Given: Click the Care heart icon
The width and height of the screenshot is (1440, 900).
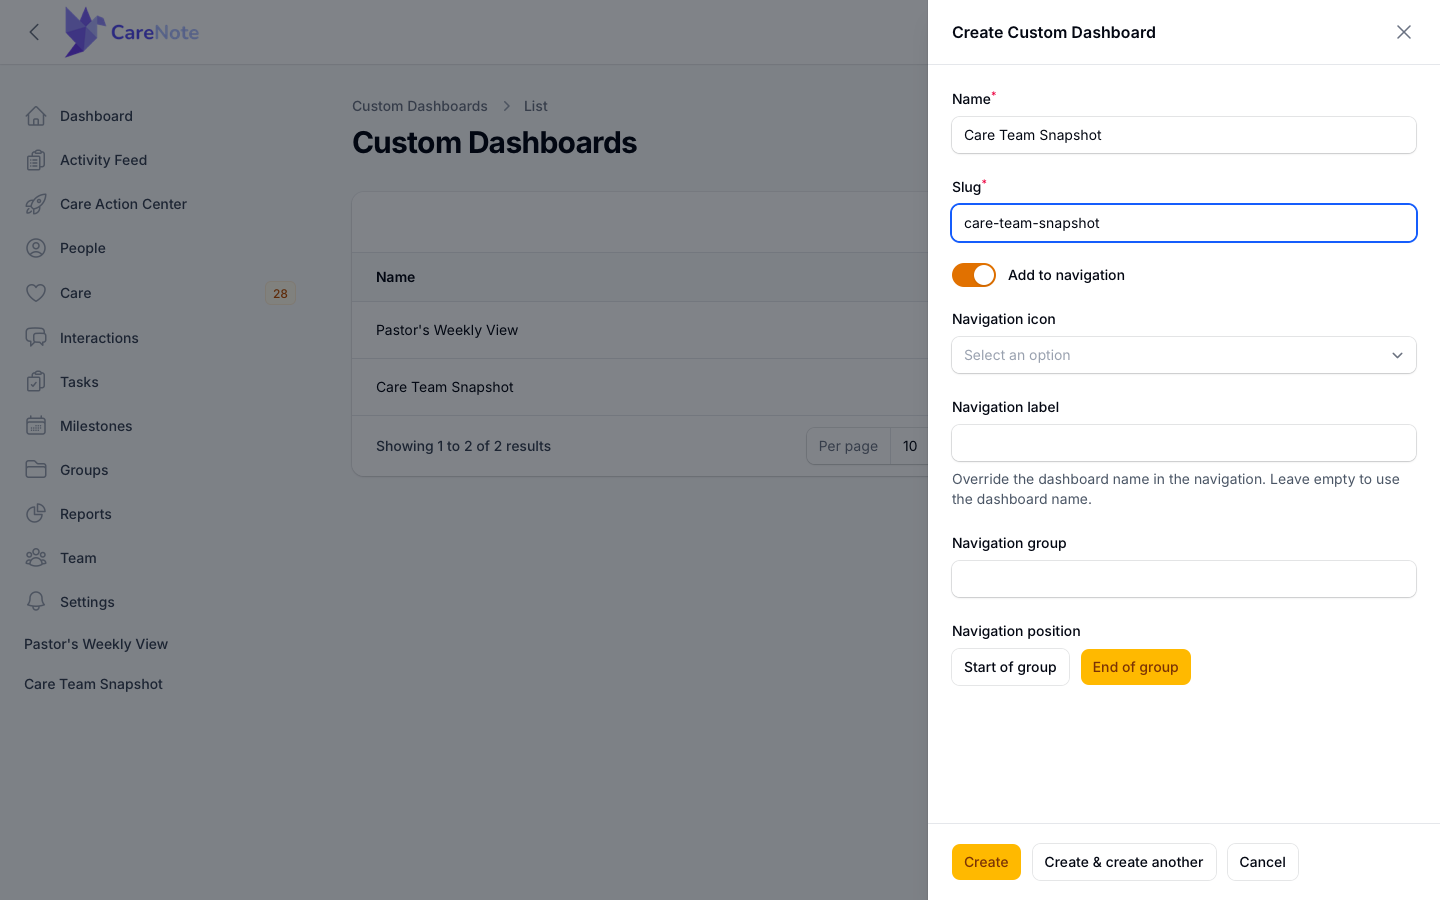Looking at the screenshot, I should [x=36, y=293].
